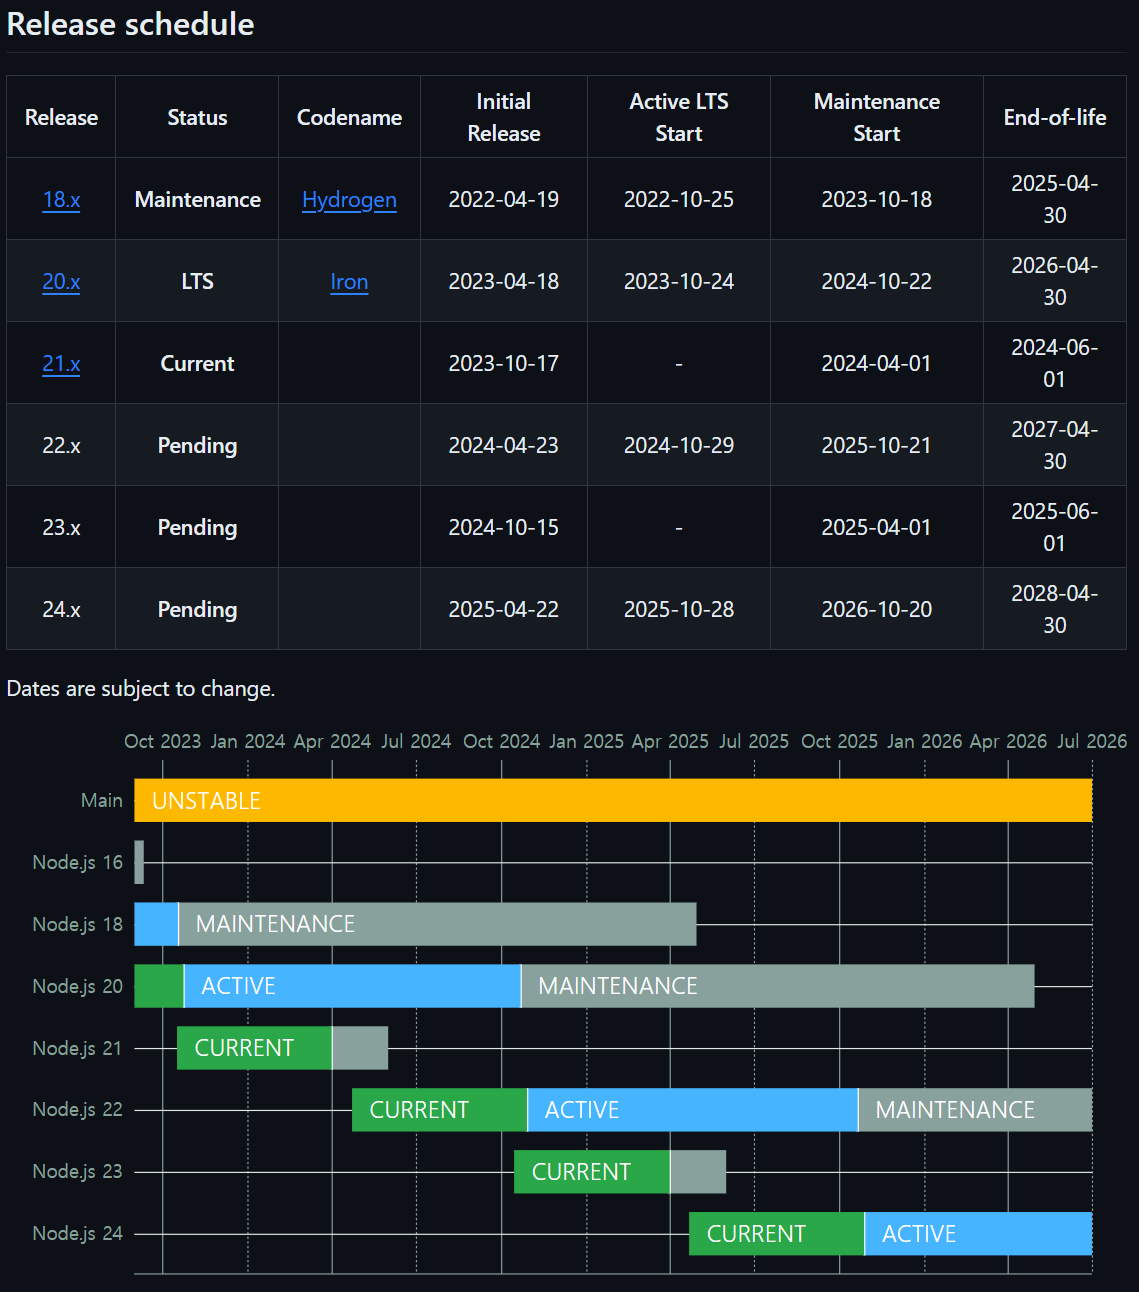Image resolution: width=1139 pixels, height=1292 pixels.
Task: Open the 18.x release link
Action: point(61,199)
